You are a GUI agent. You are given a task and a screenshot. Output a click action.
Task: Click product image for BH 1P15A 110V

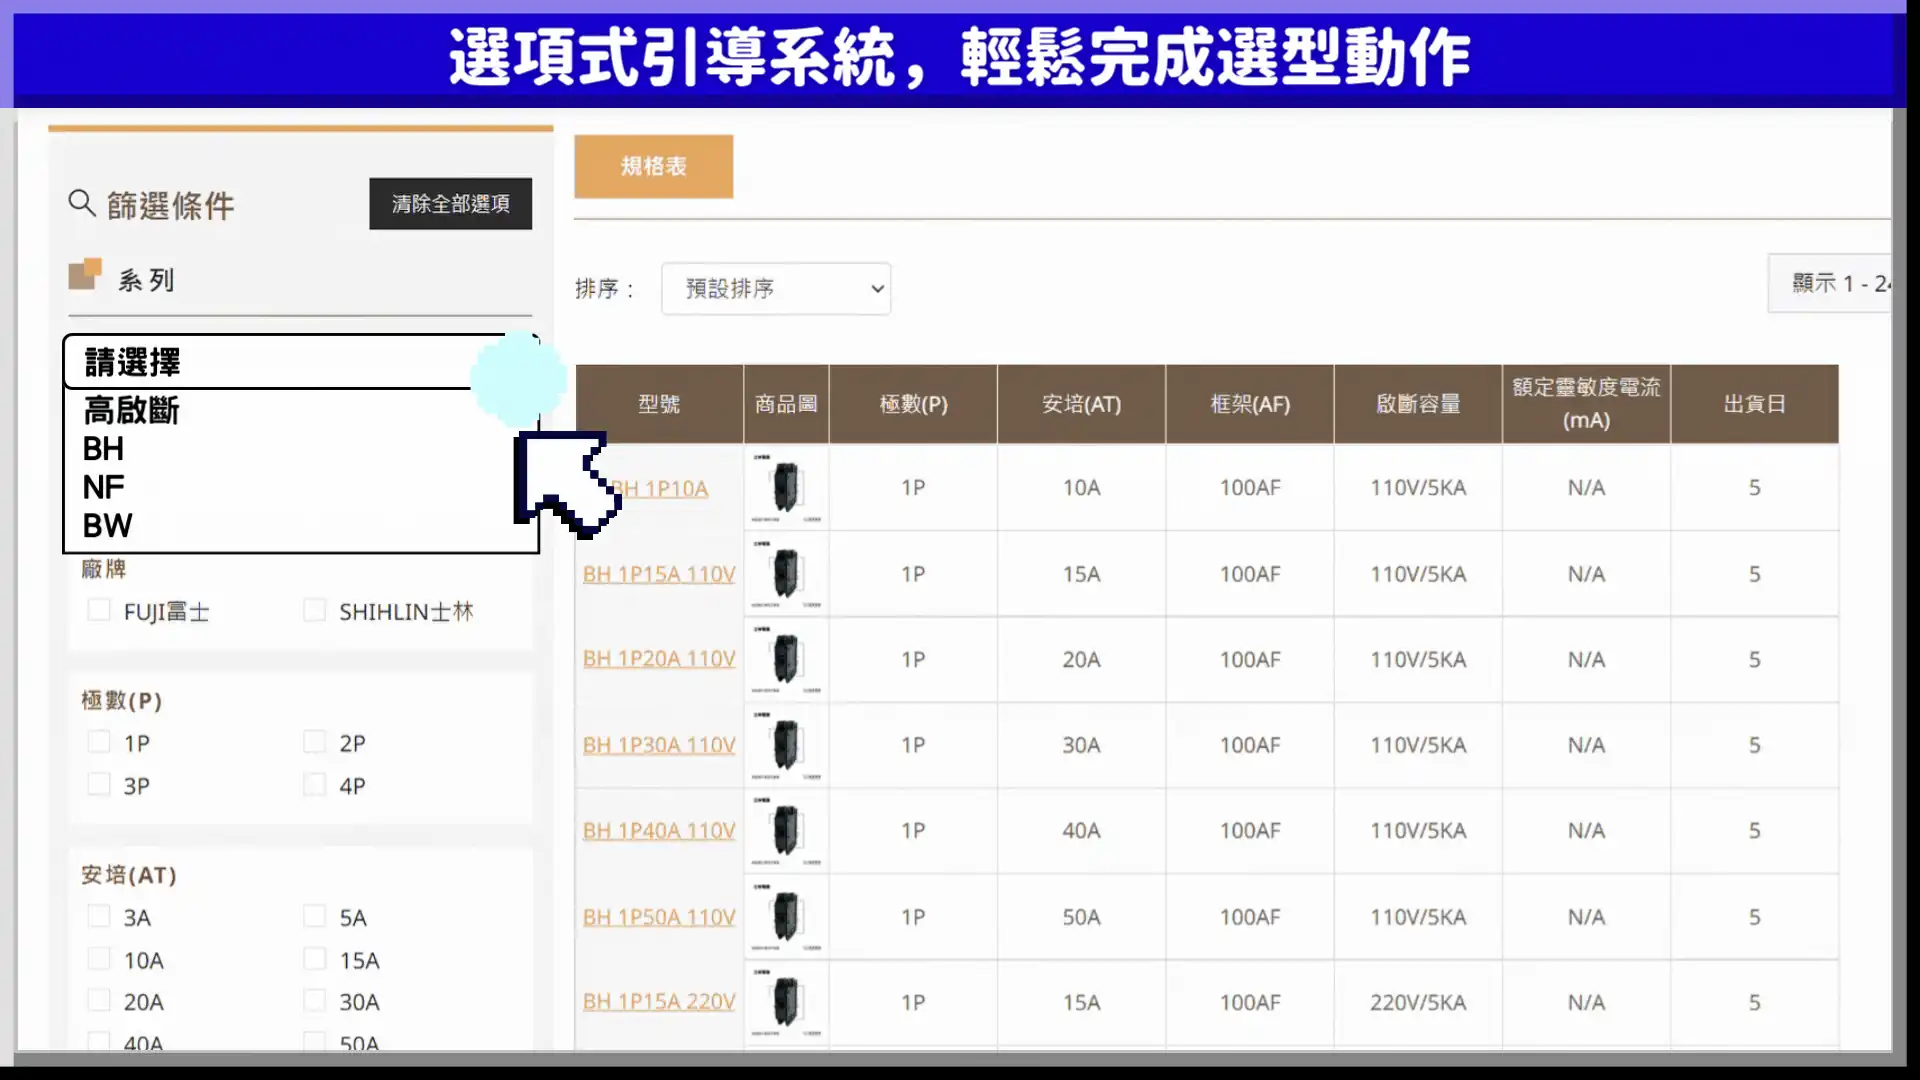[786, 574]
